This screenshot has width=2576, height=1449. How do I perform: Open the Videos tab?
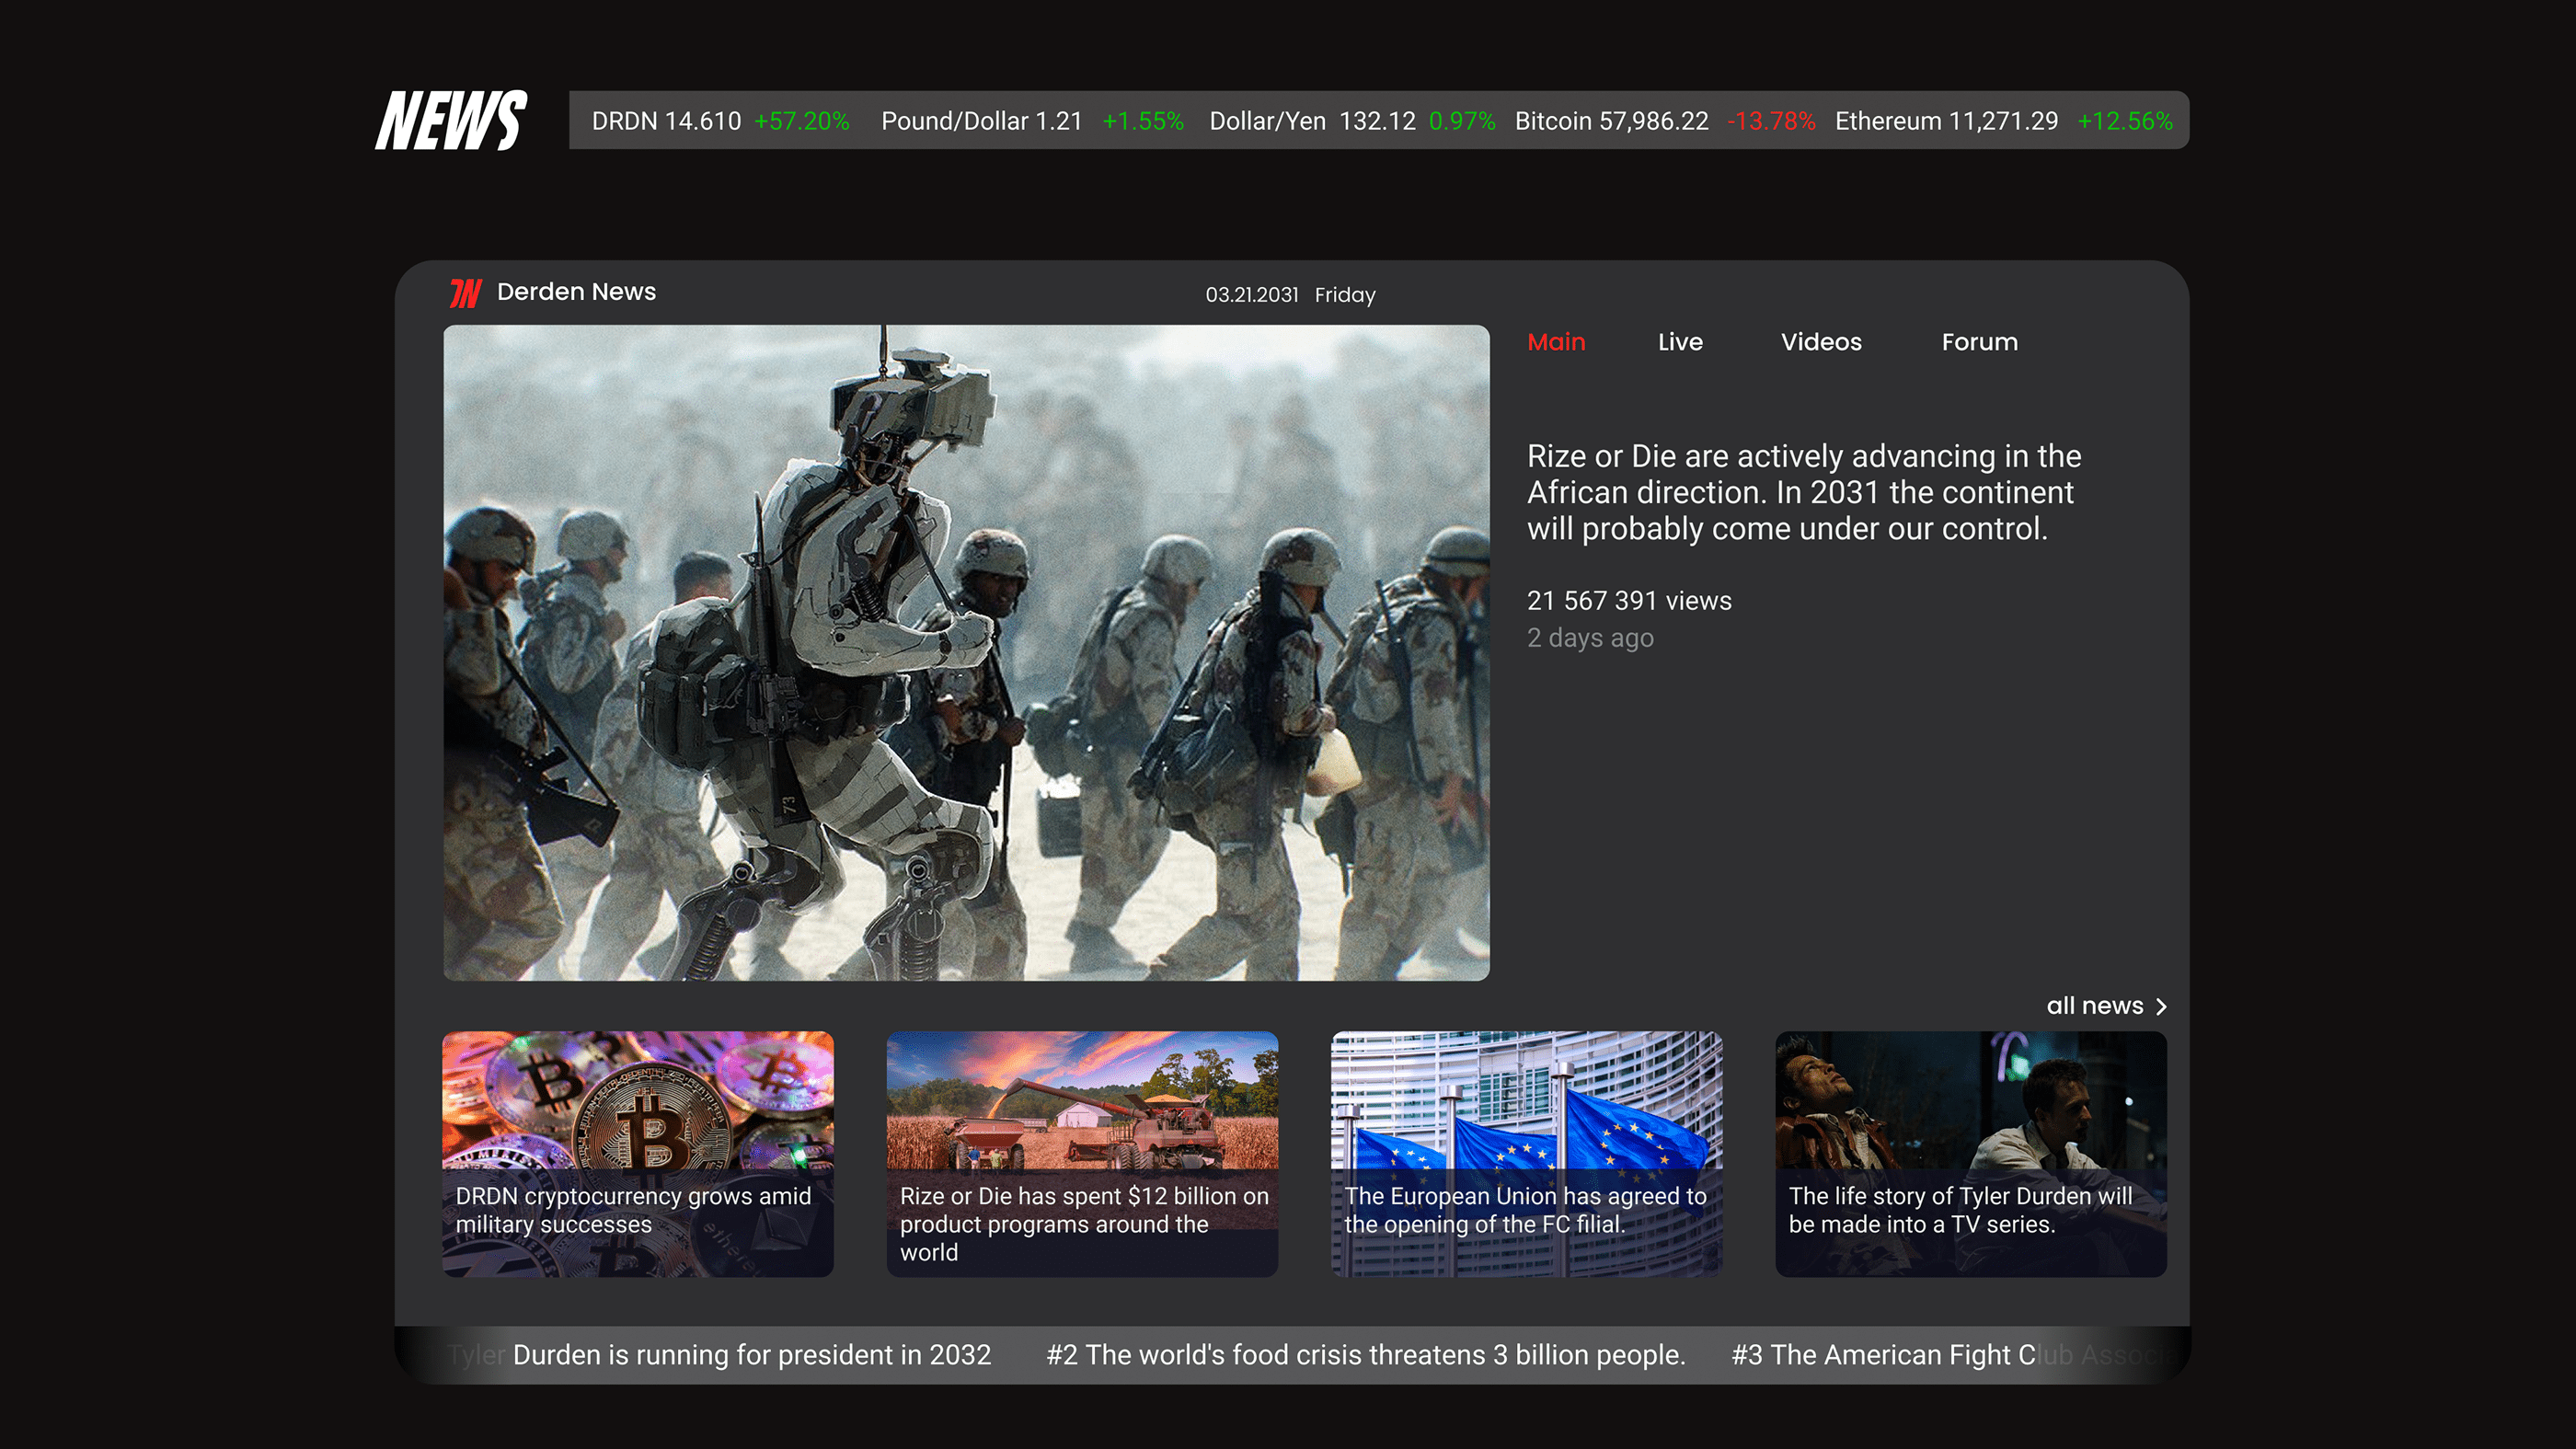click(x=1820, y=342)
